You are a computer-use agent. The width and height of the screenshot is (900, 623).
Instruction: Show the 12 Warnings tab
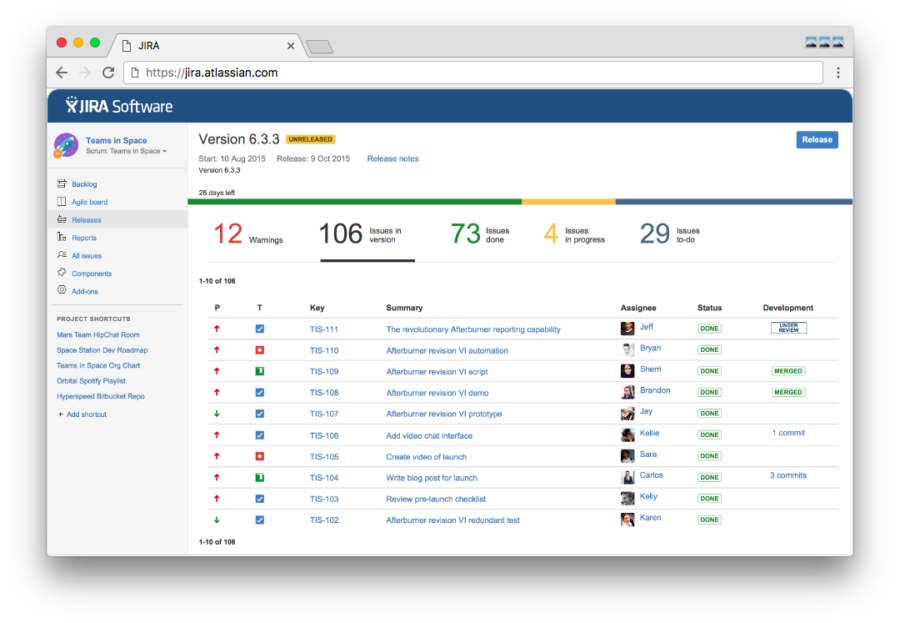tap(248, 234)
